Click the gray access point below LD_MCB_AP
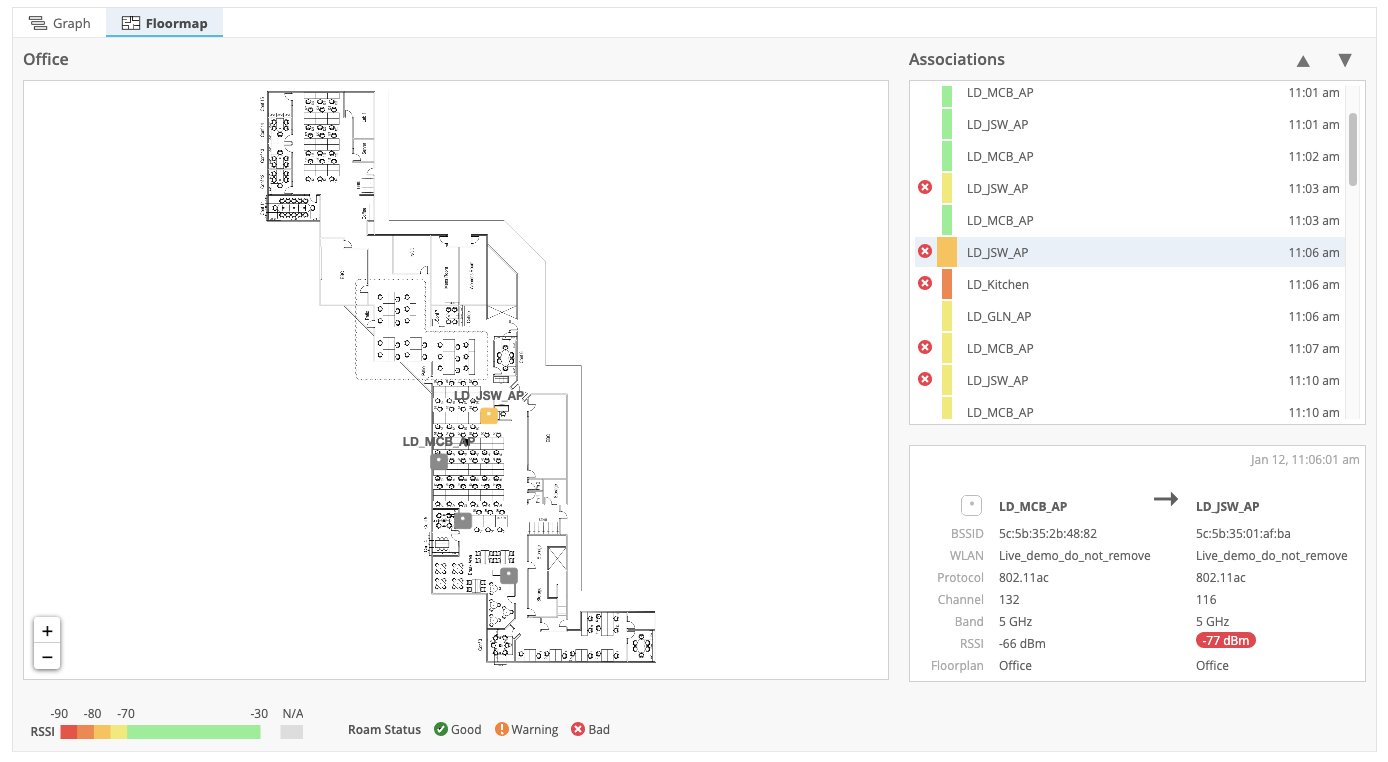Image resolution: width=1388 pixels, height=762 pixels. [x=463, y=520]
